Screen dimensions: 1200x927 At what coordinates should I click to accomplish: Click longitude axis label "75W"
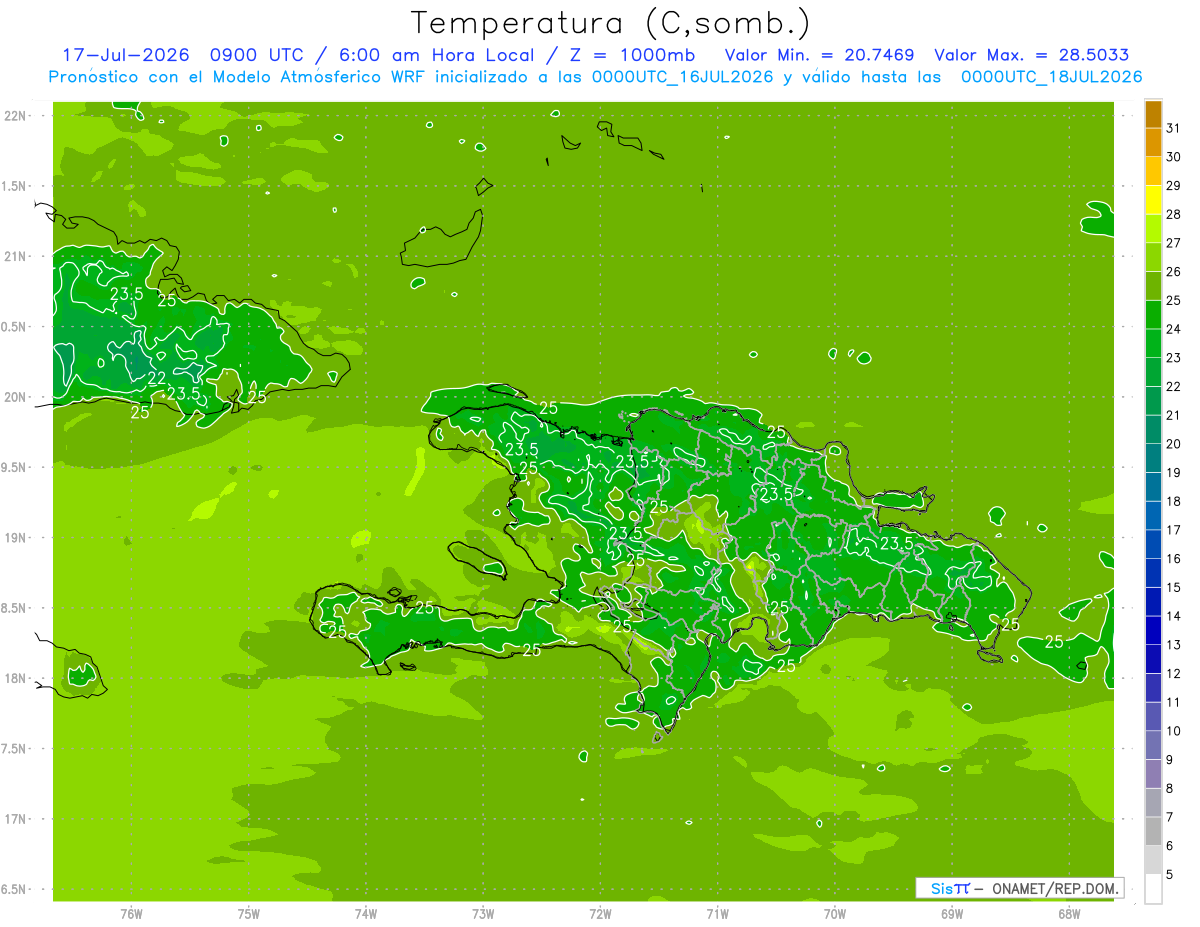point(249,913)
